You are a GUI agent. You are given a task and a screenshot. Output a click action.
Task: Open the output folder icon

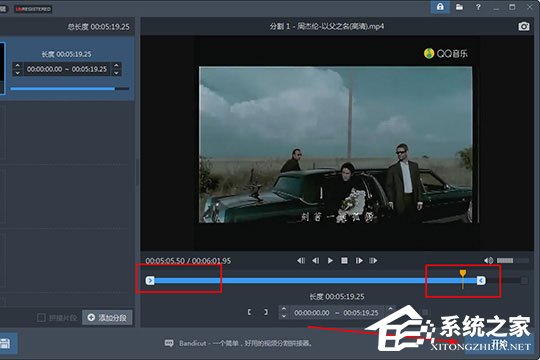[459, 7]
